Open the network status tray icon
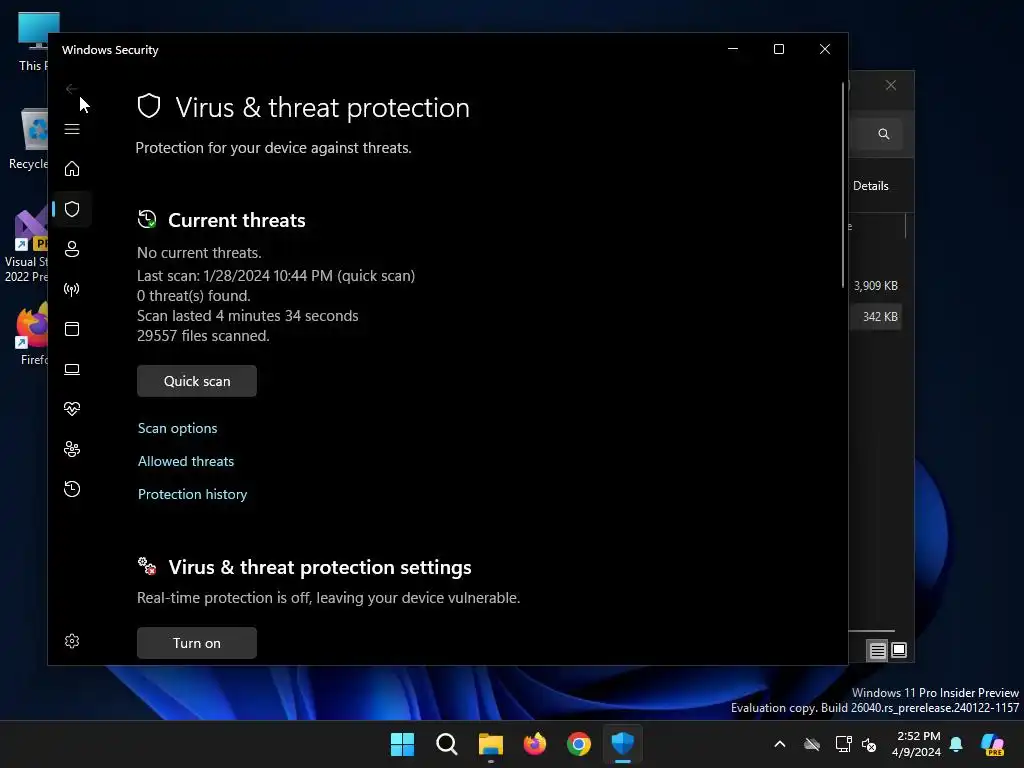This screenshot has height=768, width=1024. click(843, 744)
